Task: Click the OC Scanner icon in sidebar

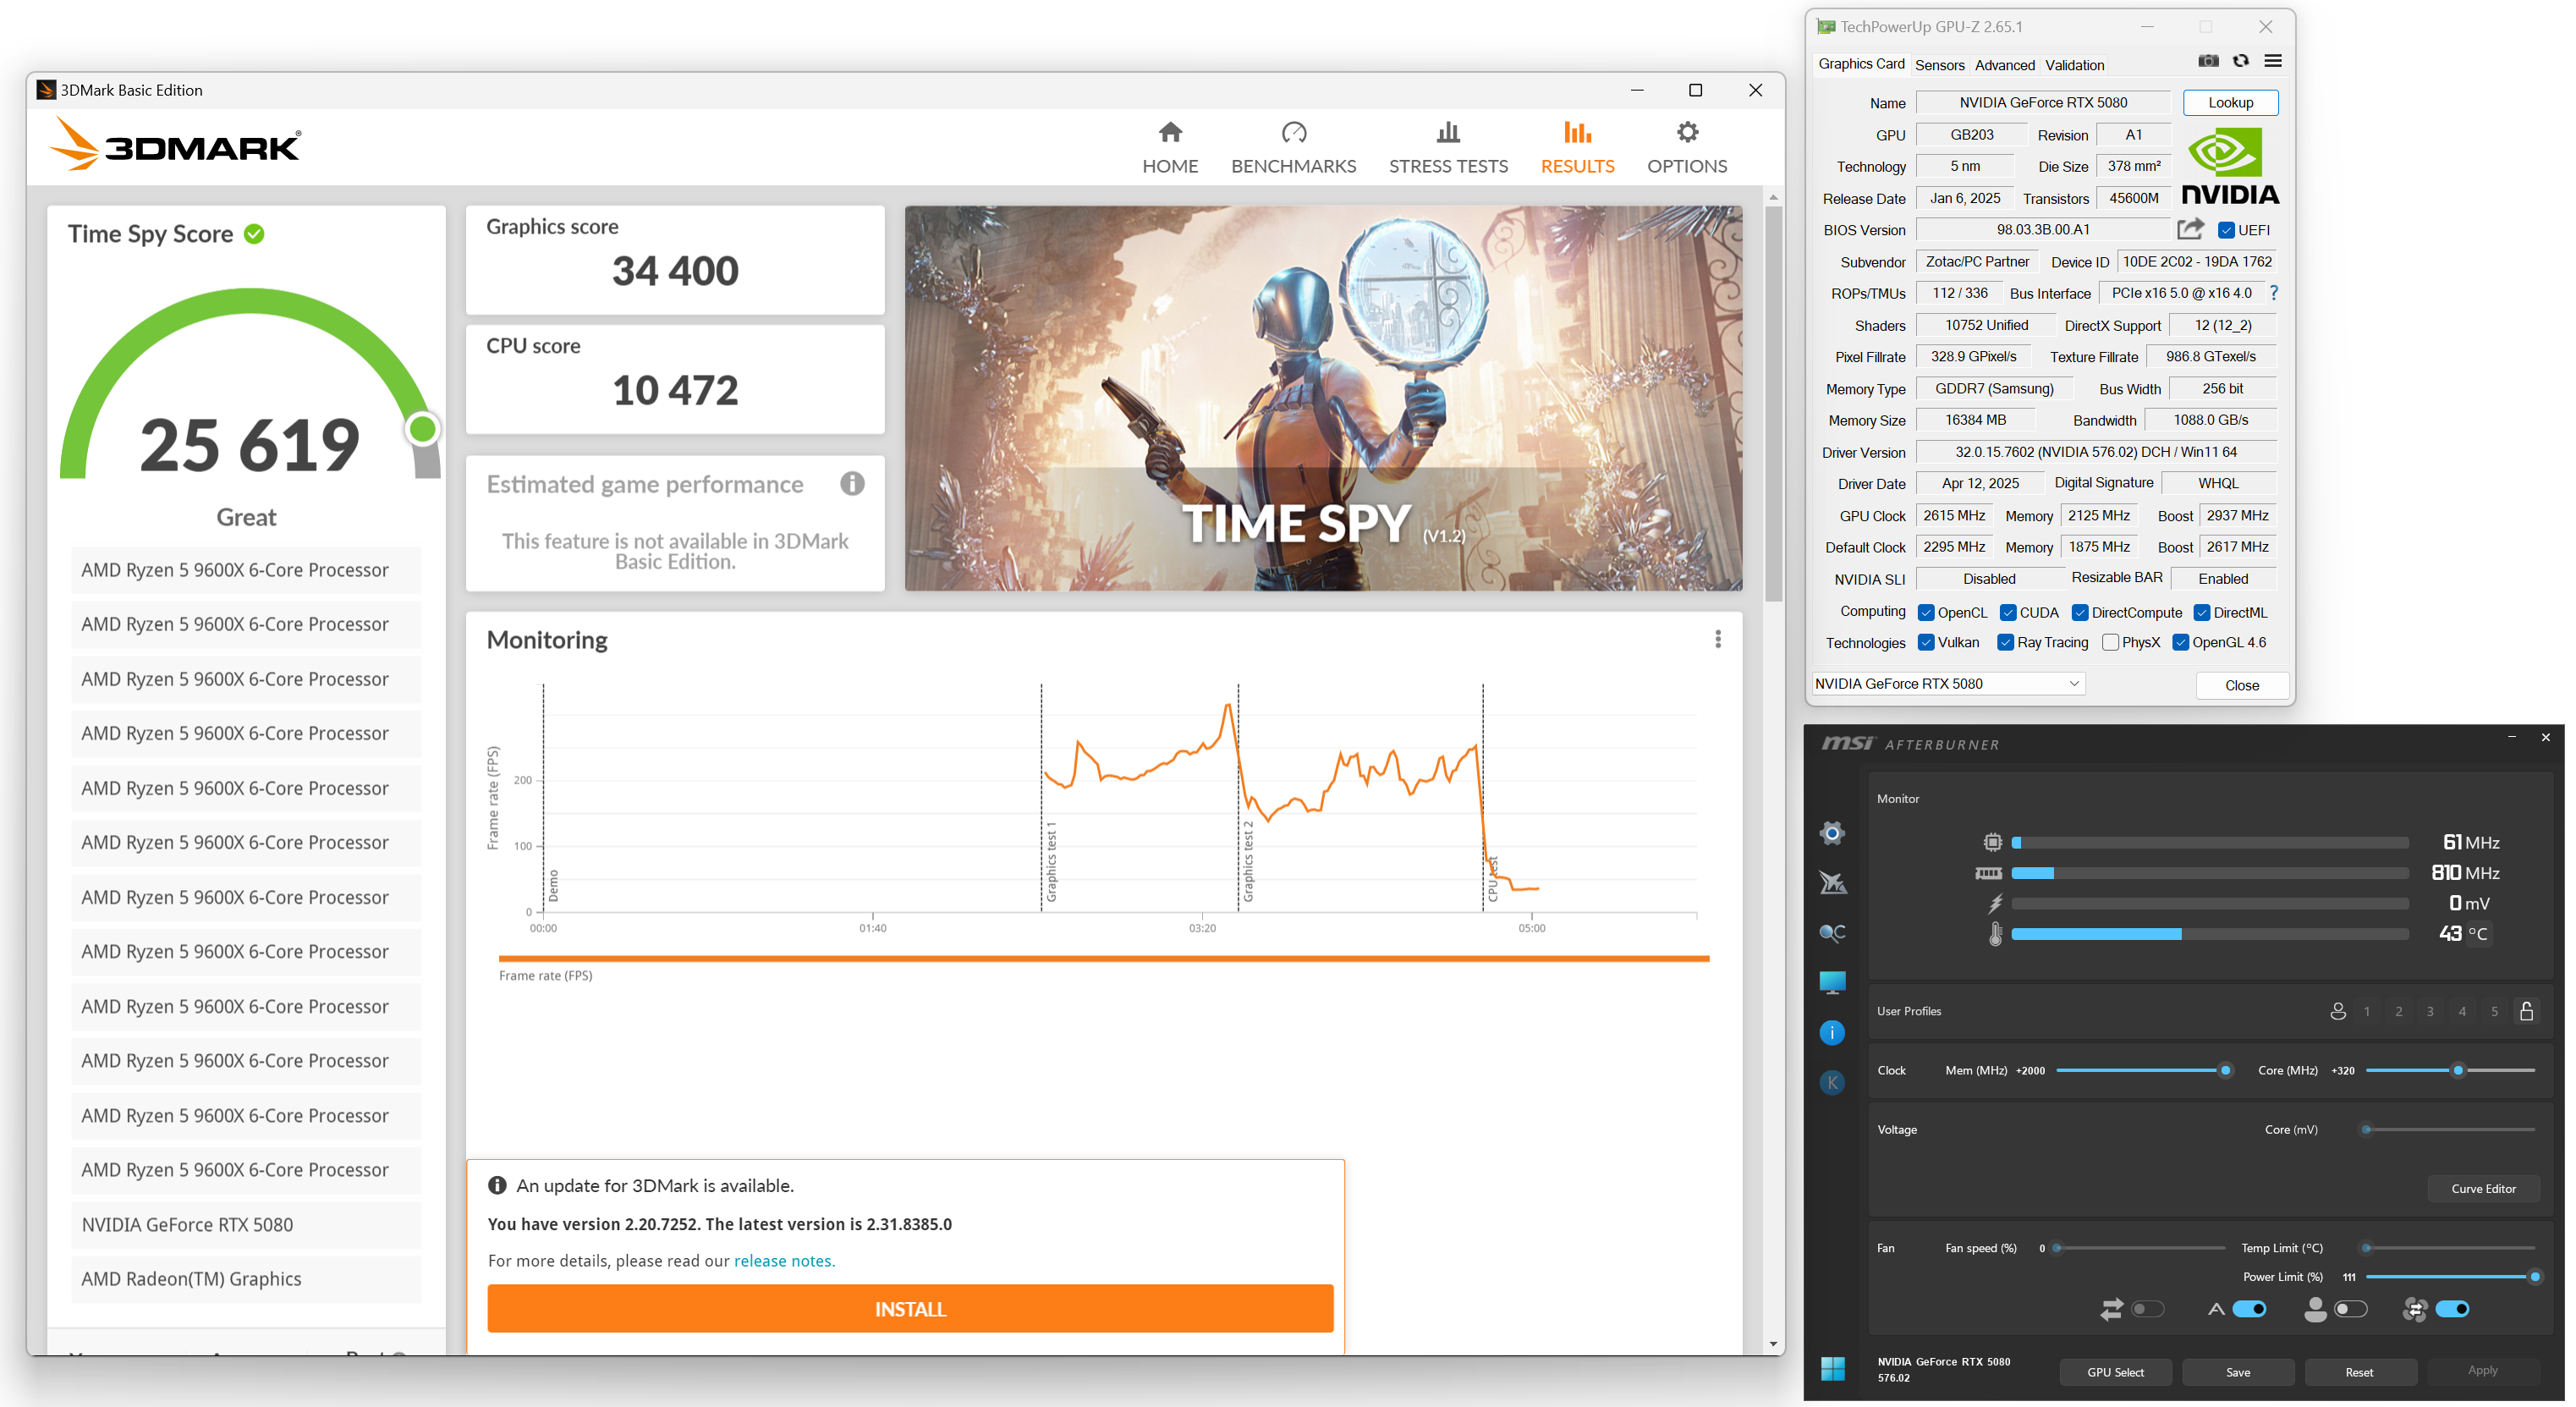Action: [1831, 932]
